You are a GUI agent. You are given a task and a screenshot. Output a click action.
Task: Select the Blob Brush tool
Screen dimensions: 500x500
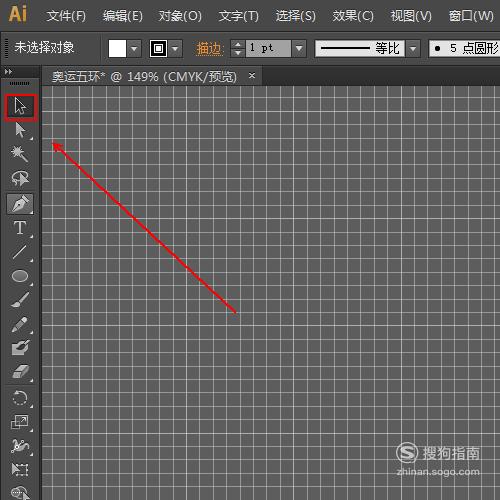coord(20,348)
